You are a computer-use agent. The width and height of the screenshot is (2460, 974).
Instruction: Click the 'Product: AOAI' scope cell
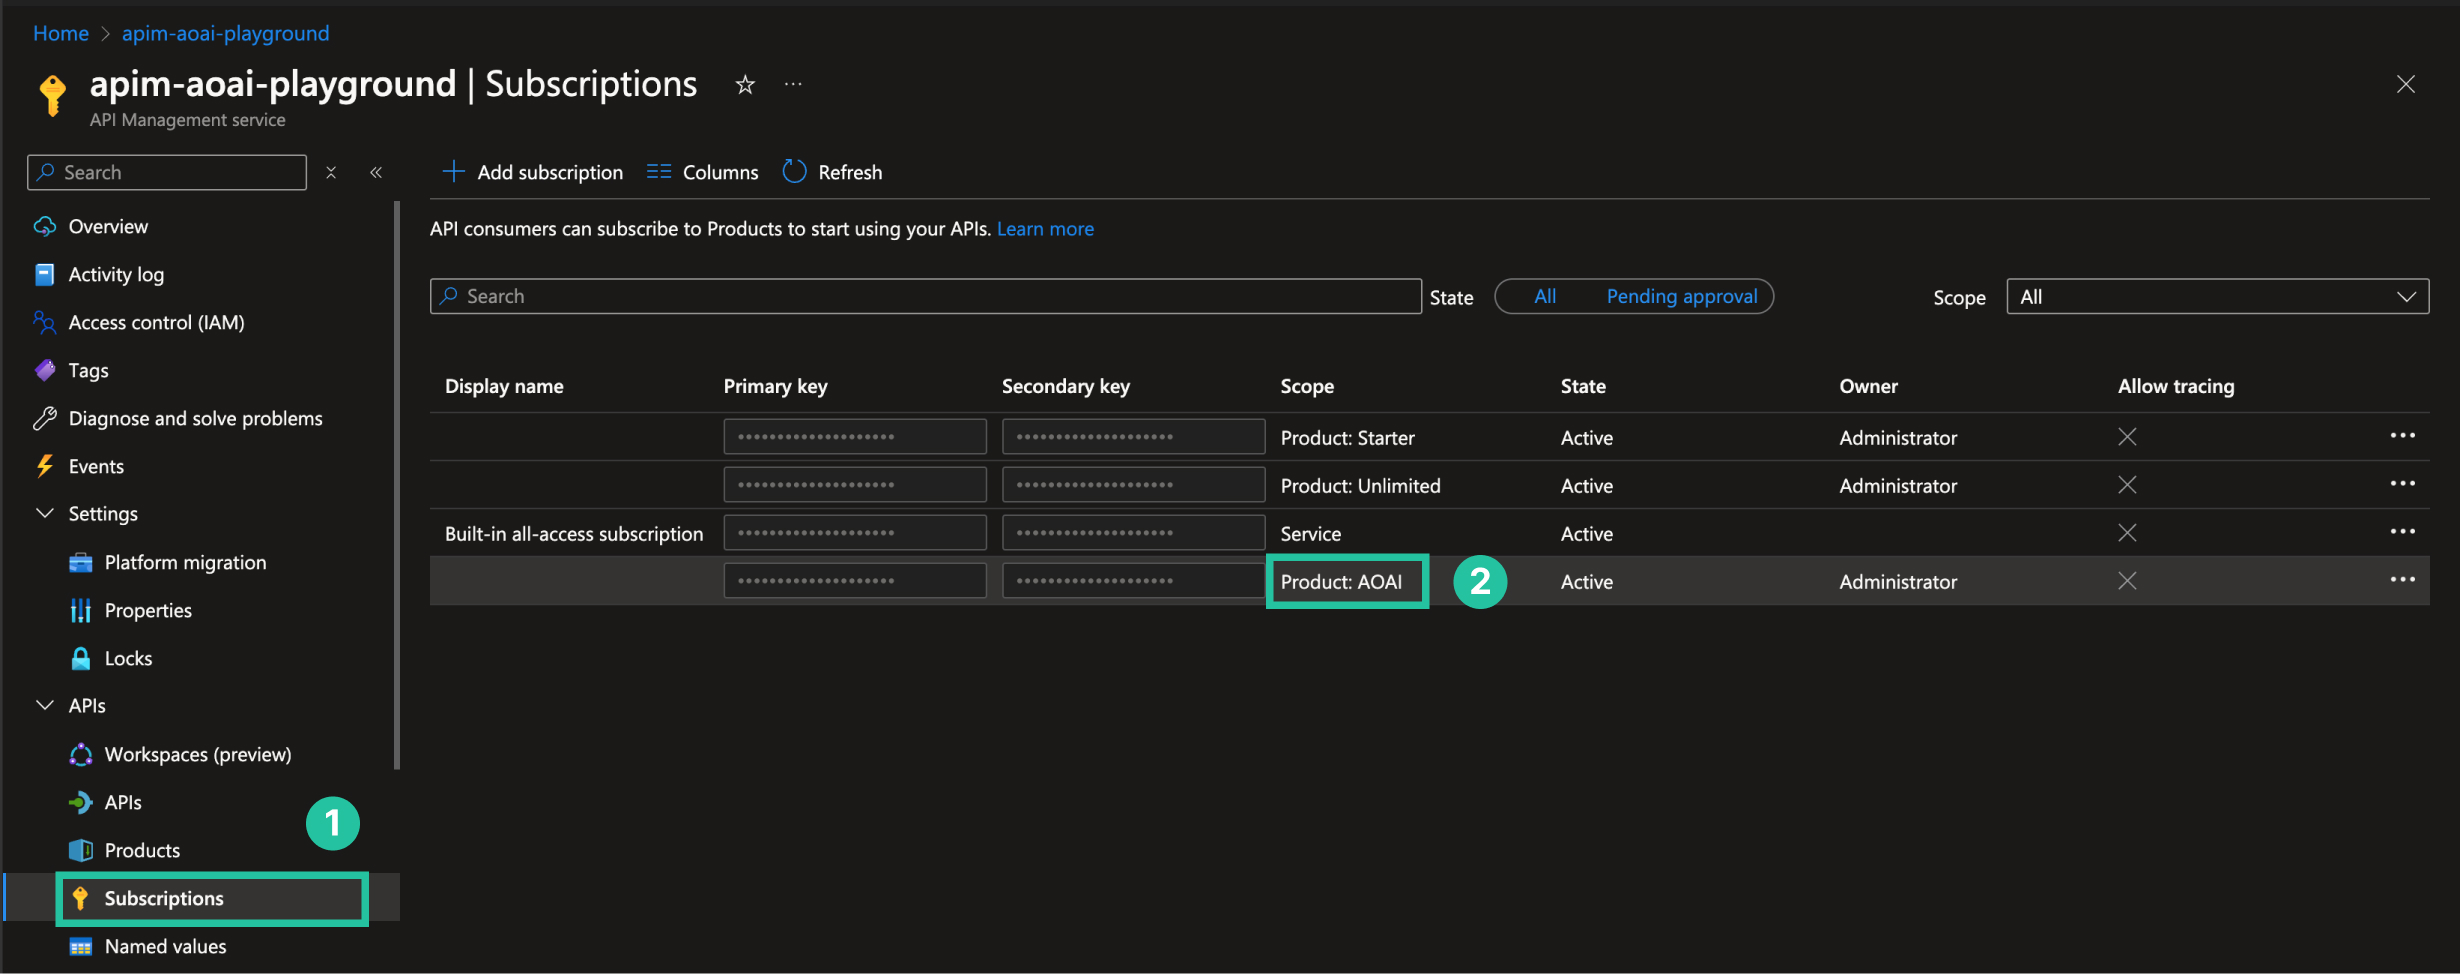(x=1341, y=582)
